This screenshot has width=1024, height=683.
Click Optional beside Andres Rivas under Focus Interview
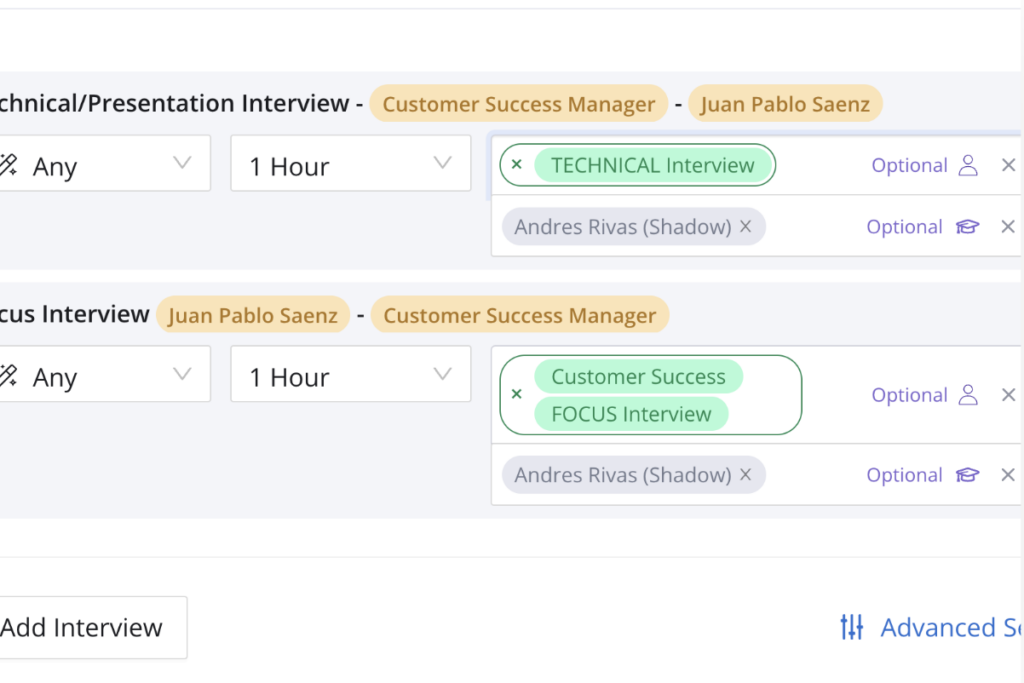click(904, 475)
